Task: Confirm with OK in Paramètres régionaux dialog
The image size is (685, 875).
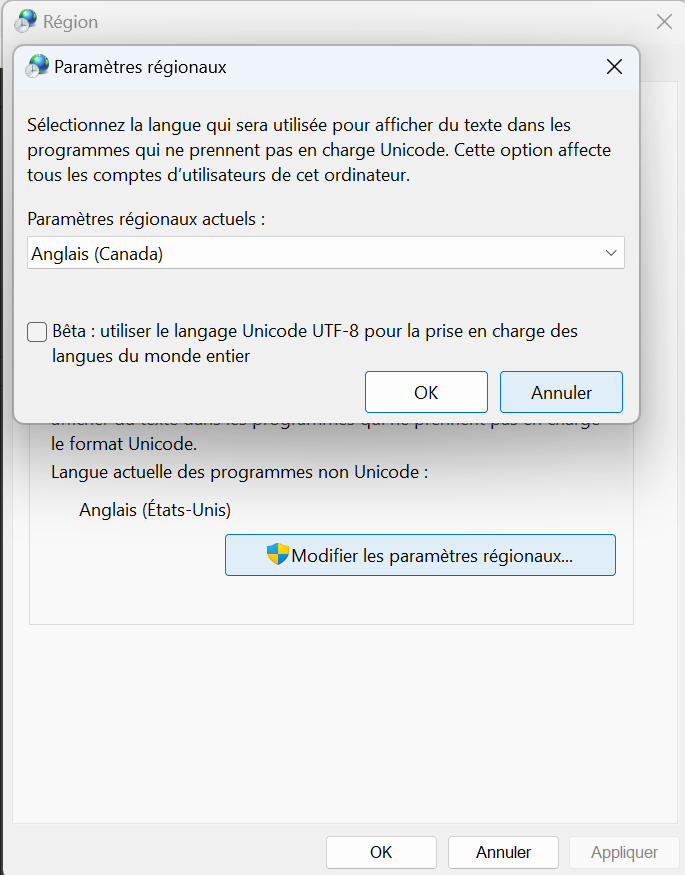Action: coord(426,392)
